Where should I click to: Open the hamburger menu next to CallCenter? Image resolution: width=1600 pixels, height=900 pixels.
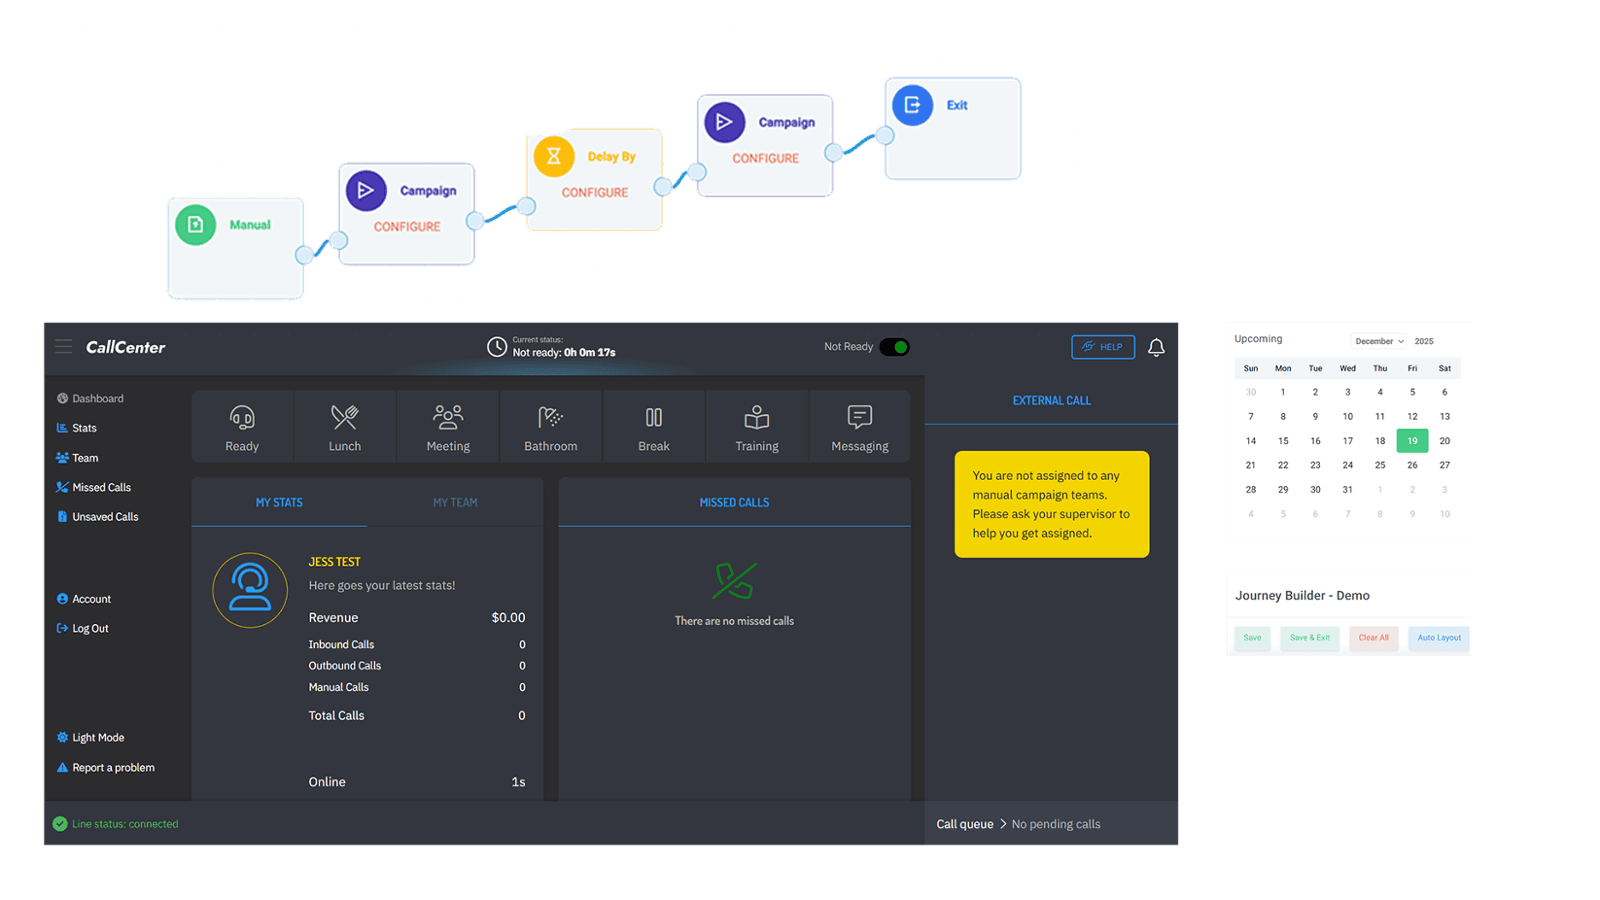(64, 347)
